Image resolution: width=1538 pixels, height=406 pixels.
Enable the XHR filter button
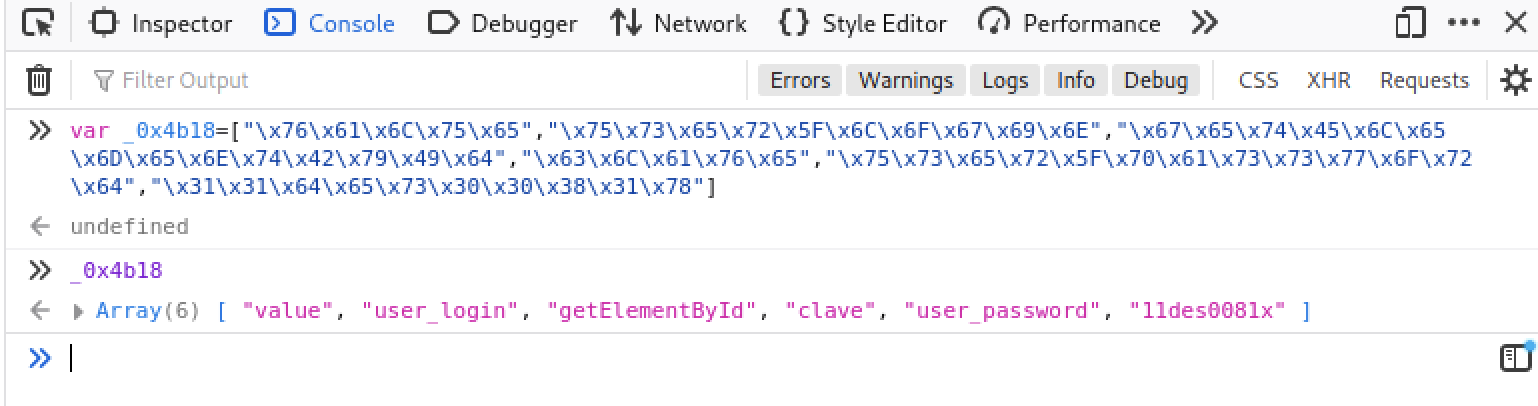point(1329,80)
